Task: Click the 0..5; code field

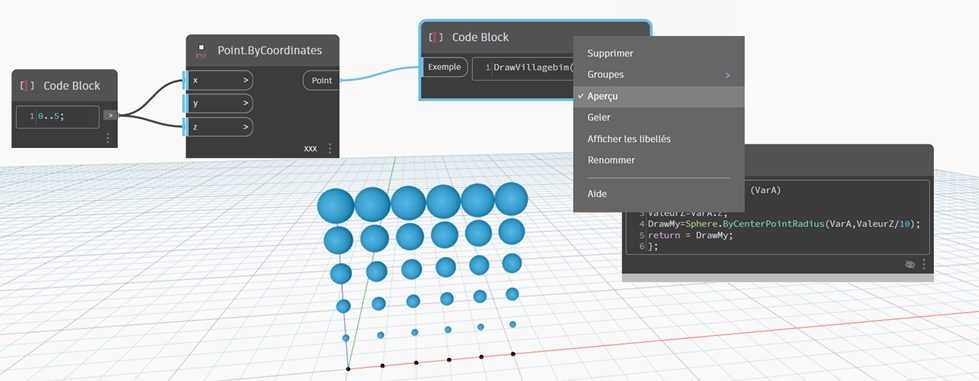Action: pos(58,117)
